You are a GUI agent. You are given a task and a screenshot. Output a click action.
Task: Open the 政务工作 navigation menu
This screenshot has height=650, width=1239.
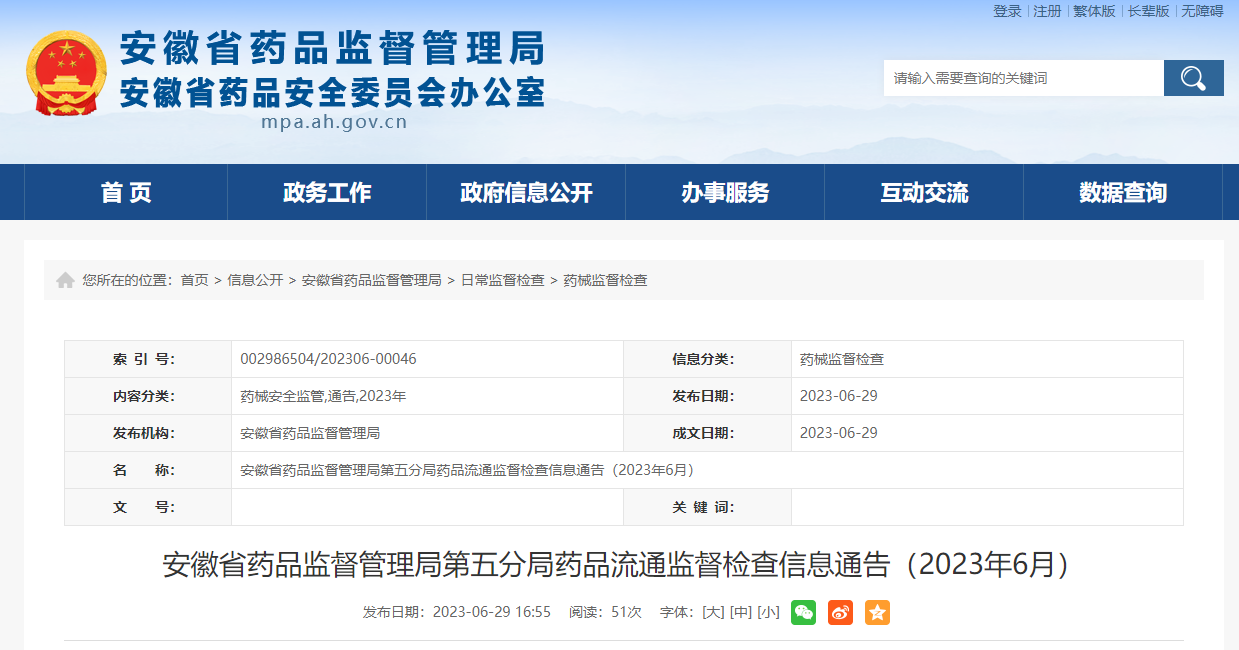(327, 193)
